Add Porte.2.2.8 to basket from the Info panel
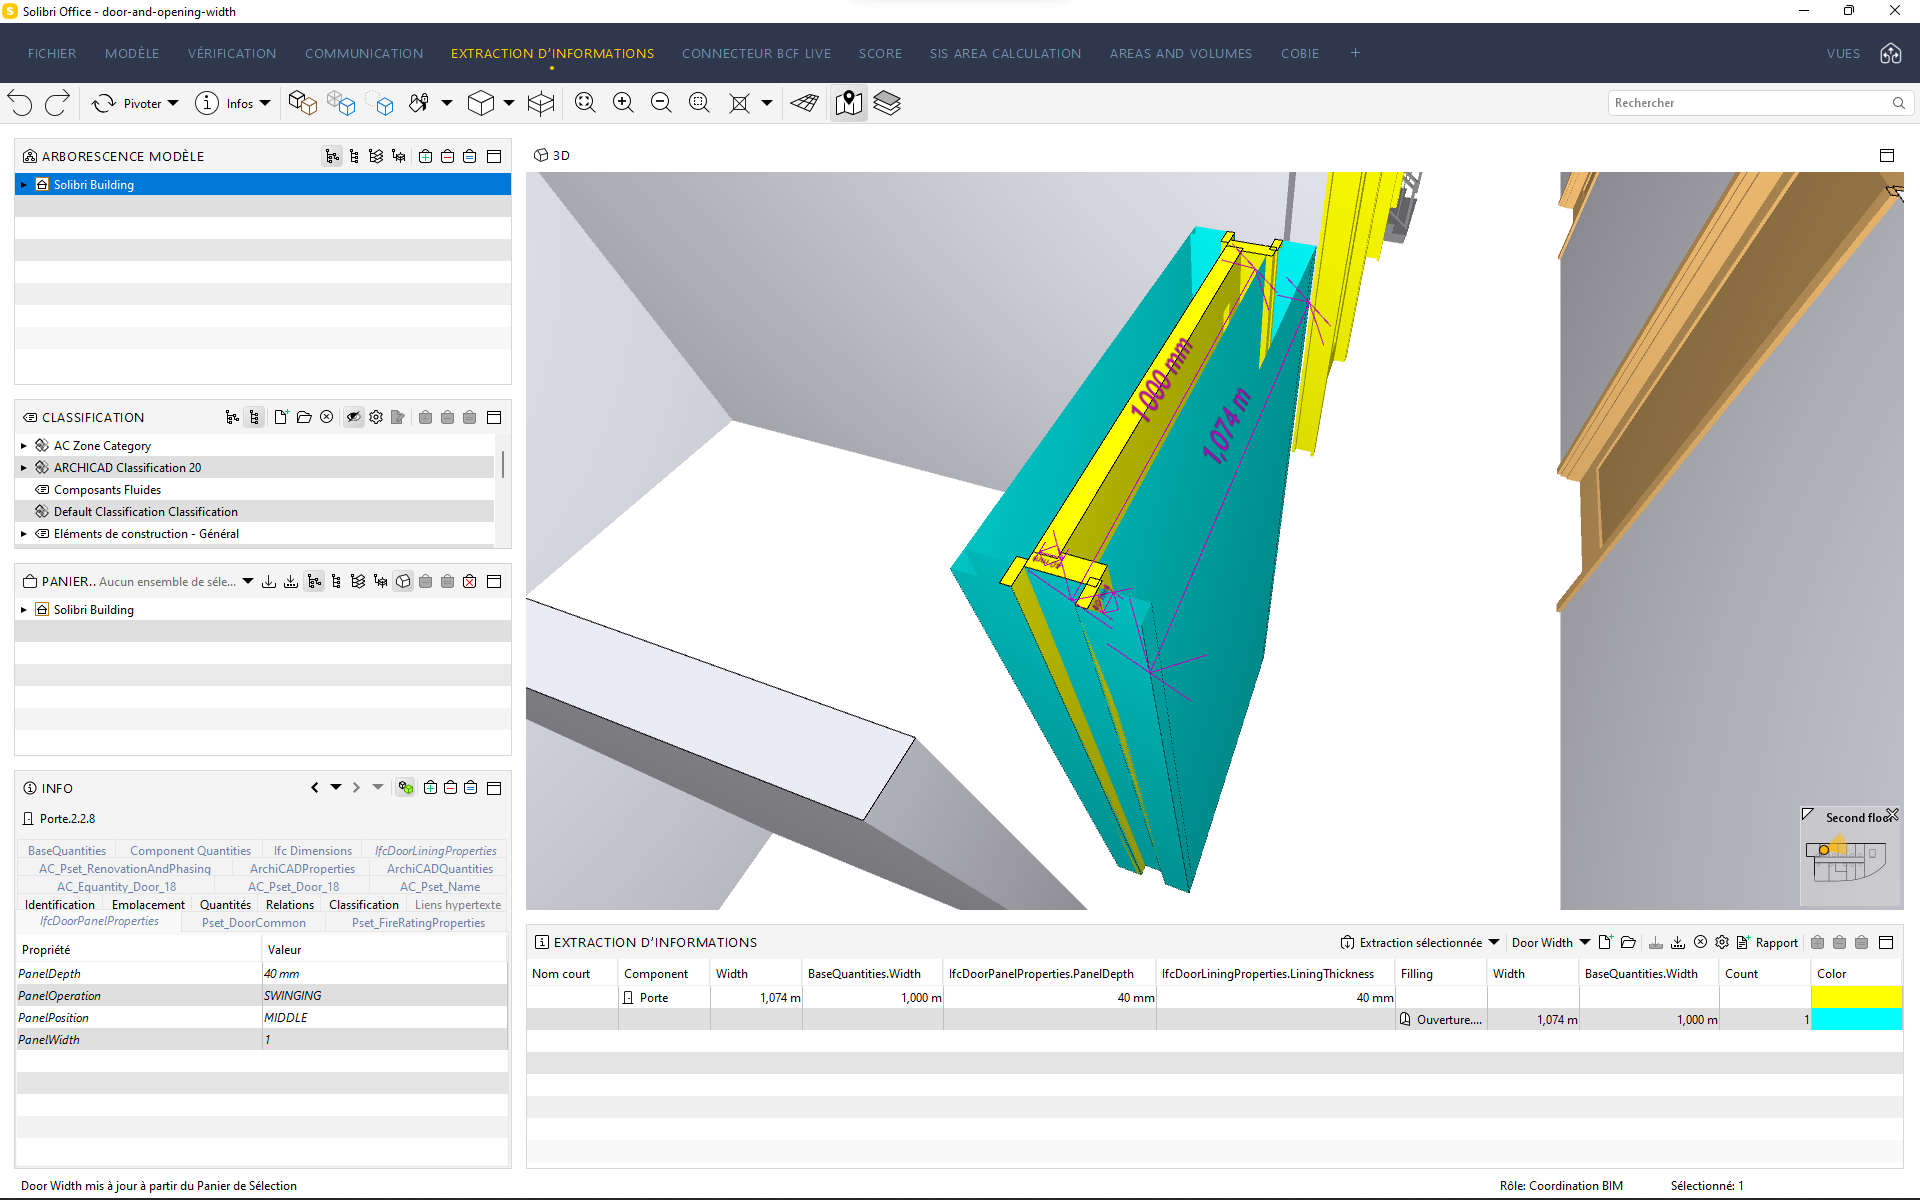This screenshot has width=1920, height=1200. pyautogui.click(x=430, y=788)
